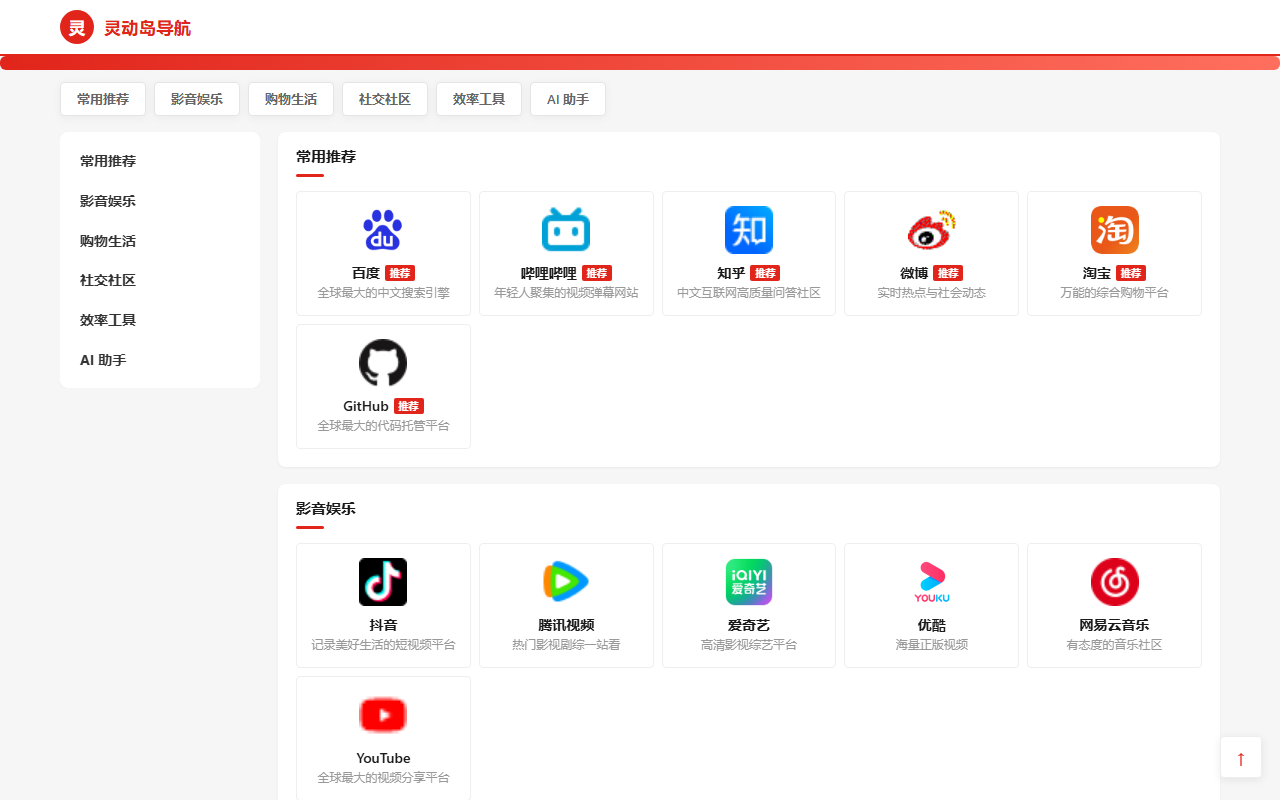Open the 抖音 music note icon

pyautogui.click(x=383, y=582)
